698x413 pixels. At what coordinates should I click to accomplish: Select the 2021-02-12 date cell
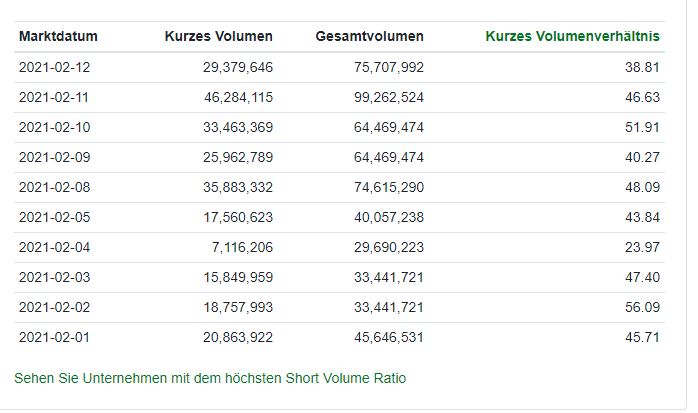(54, 67)
